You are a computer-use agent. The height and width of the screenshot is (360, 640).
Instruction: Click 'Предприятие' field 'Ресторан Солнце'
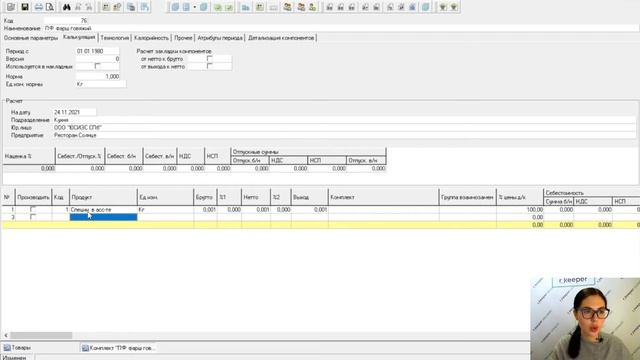coord(344,135)
